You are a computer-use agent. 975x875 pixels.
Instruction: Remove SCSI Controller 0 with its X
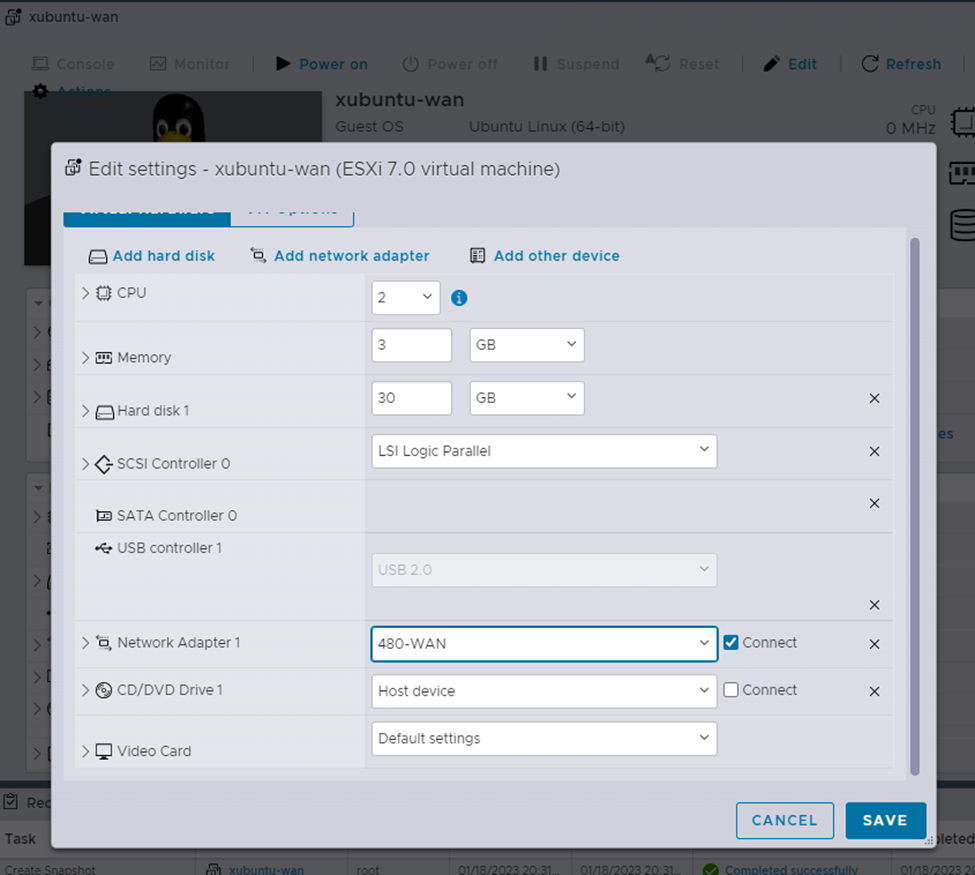coord(874,451)
